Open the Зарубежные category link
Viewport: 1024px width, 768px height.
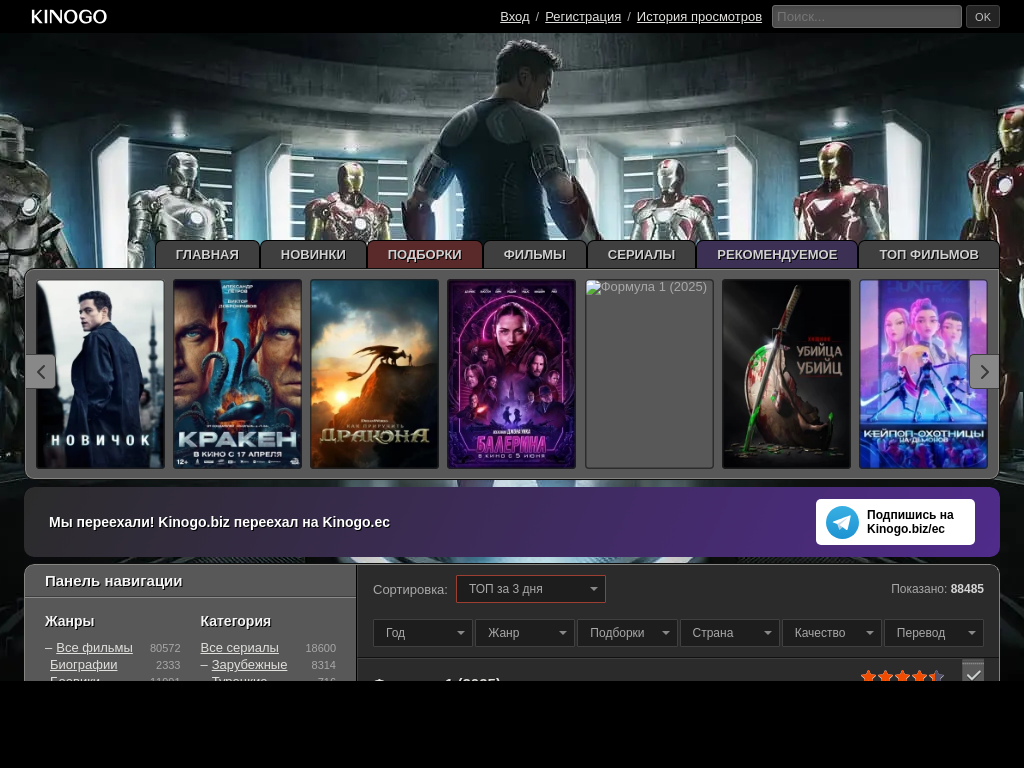point(249,665)
